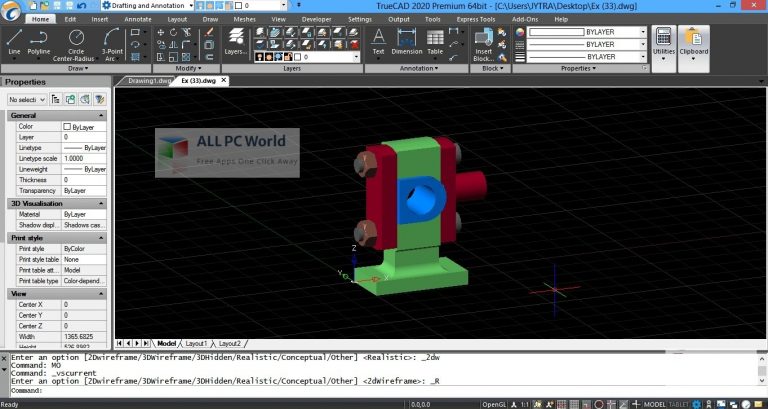
Task: Select the Dimension tool
Action: (x=406, y=41)
